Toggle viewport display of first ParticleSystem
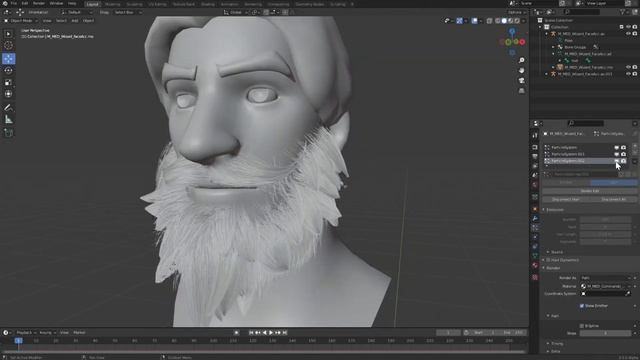This screenshot has height=360, width=640. (x=617, y=147)
